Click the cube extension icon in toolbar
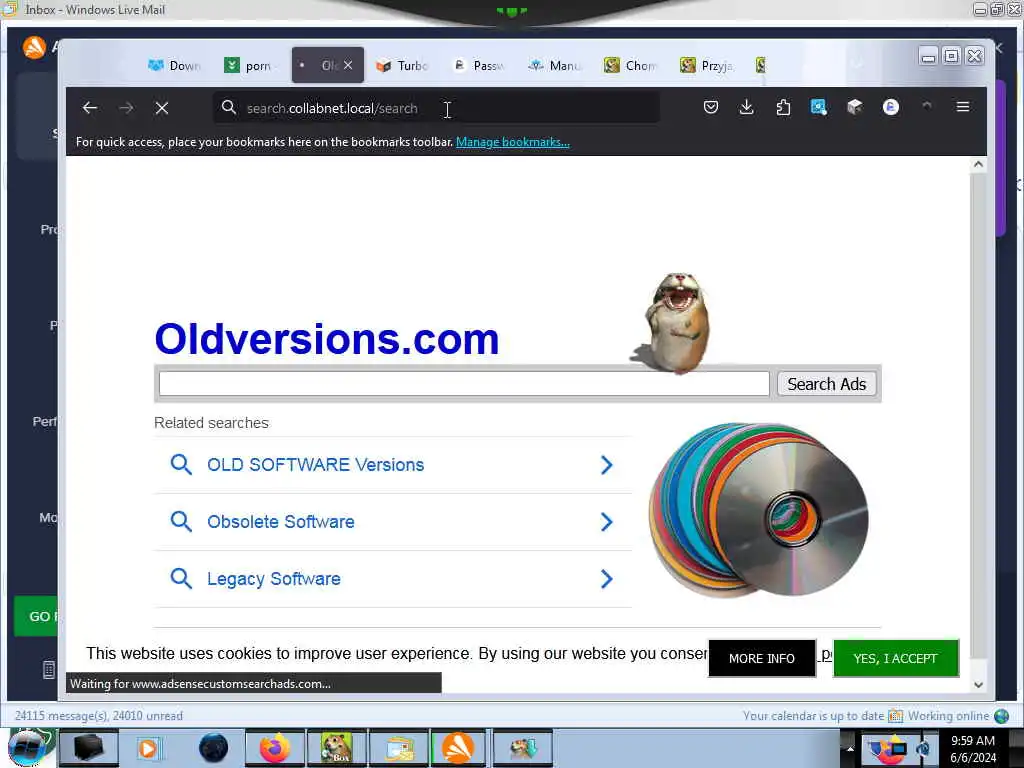 (854, 107)
